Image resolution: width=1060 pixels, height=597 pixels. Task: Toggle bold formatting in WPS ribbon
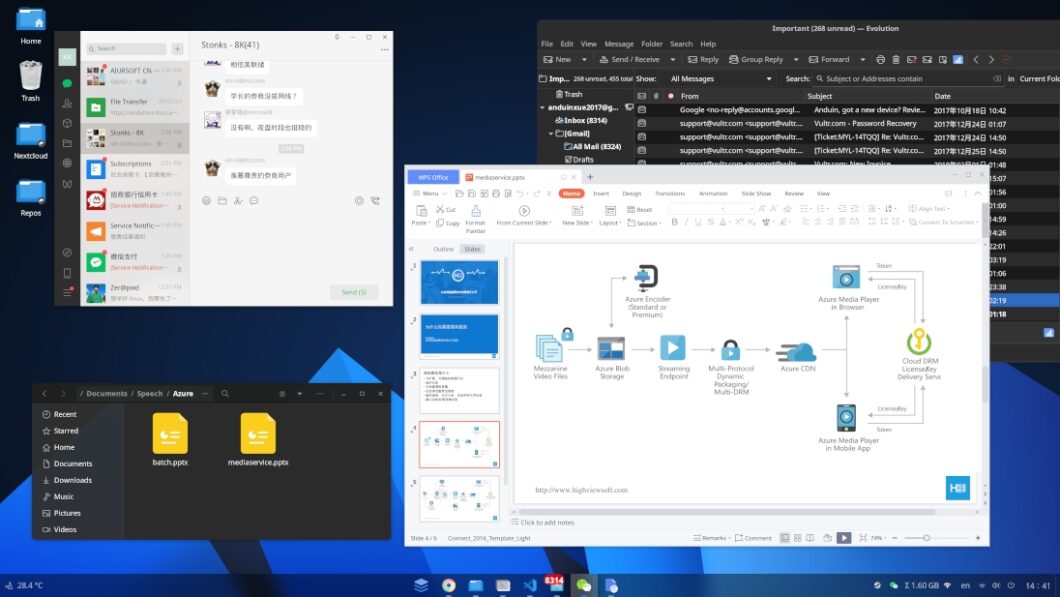[674, 222]
